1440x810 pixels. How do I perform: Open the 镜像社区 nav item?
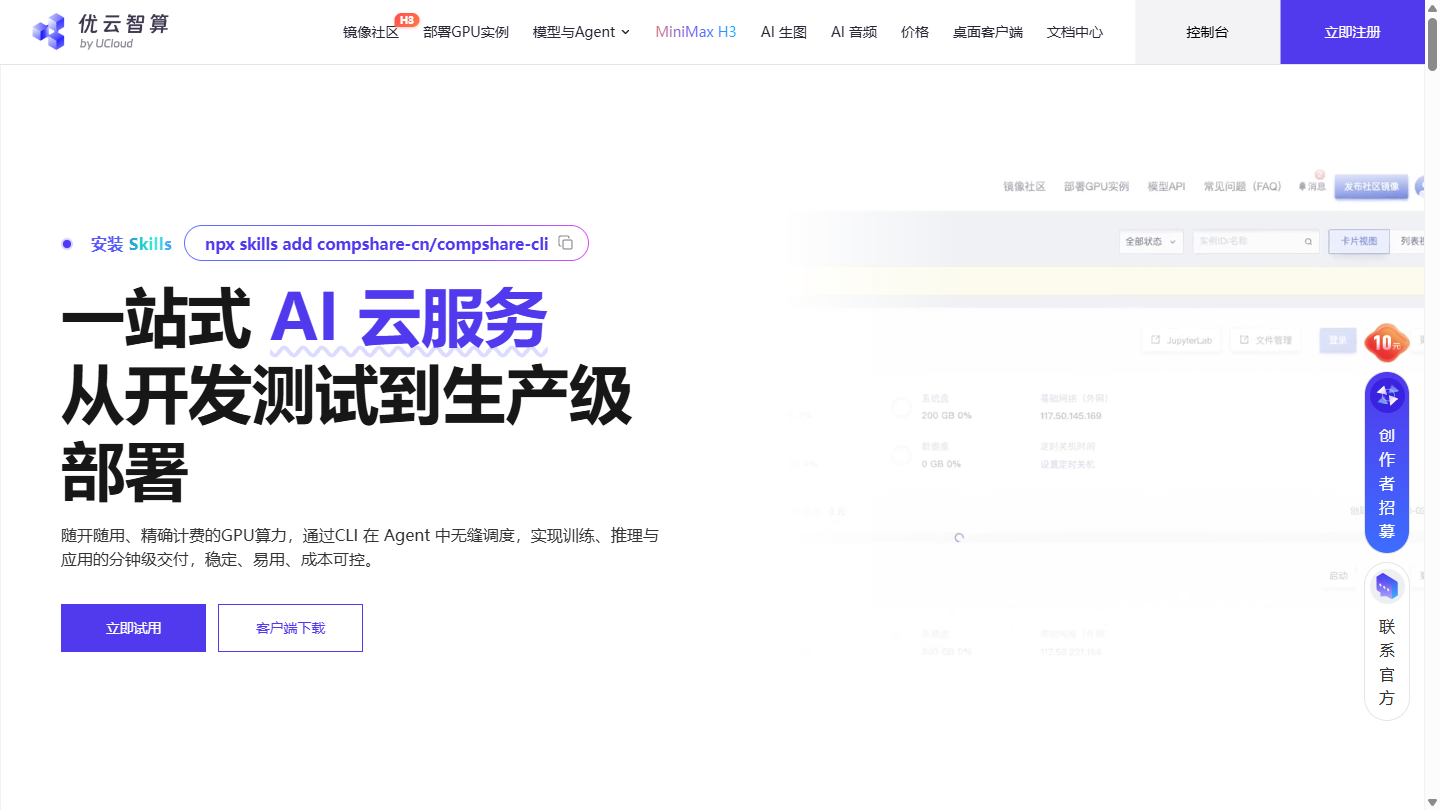371,32
